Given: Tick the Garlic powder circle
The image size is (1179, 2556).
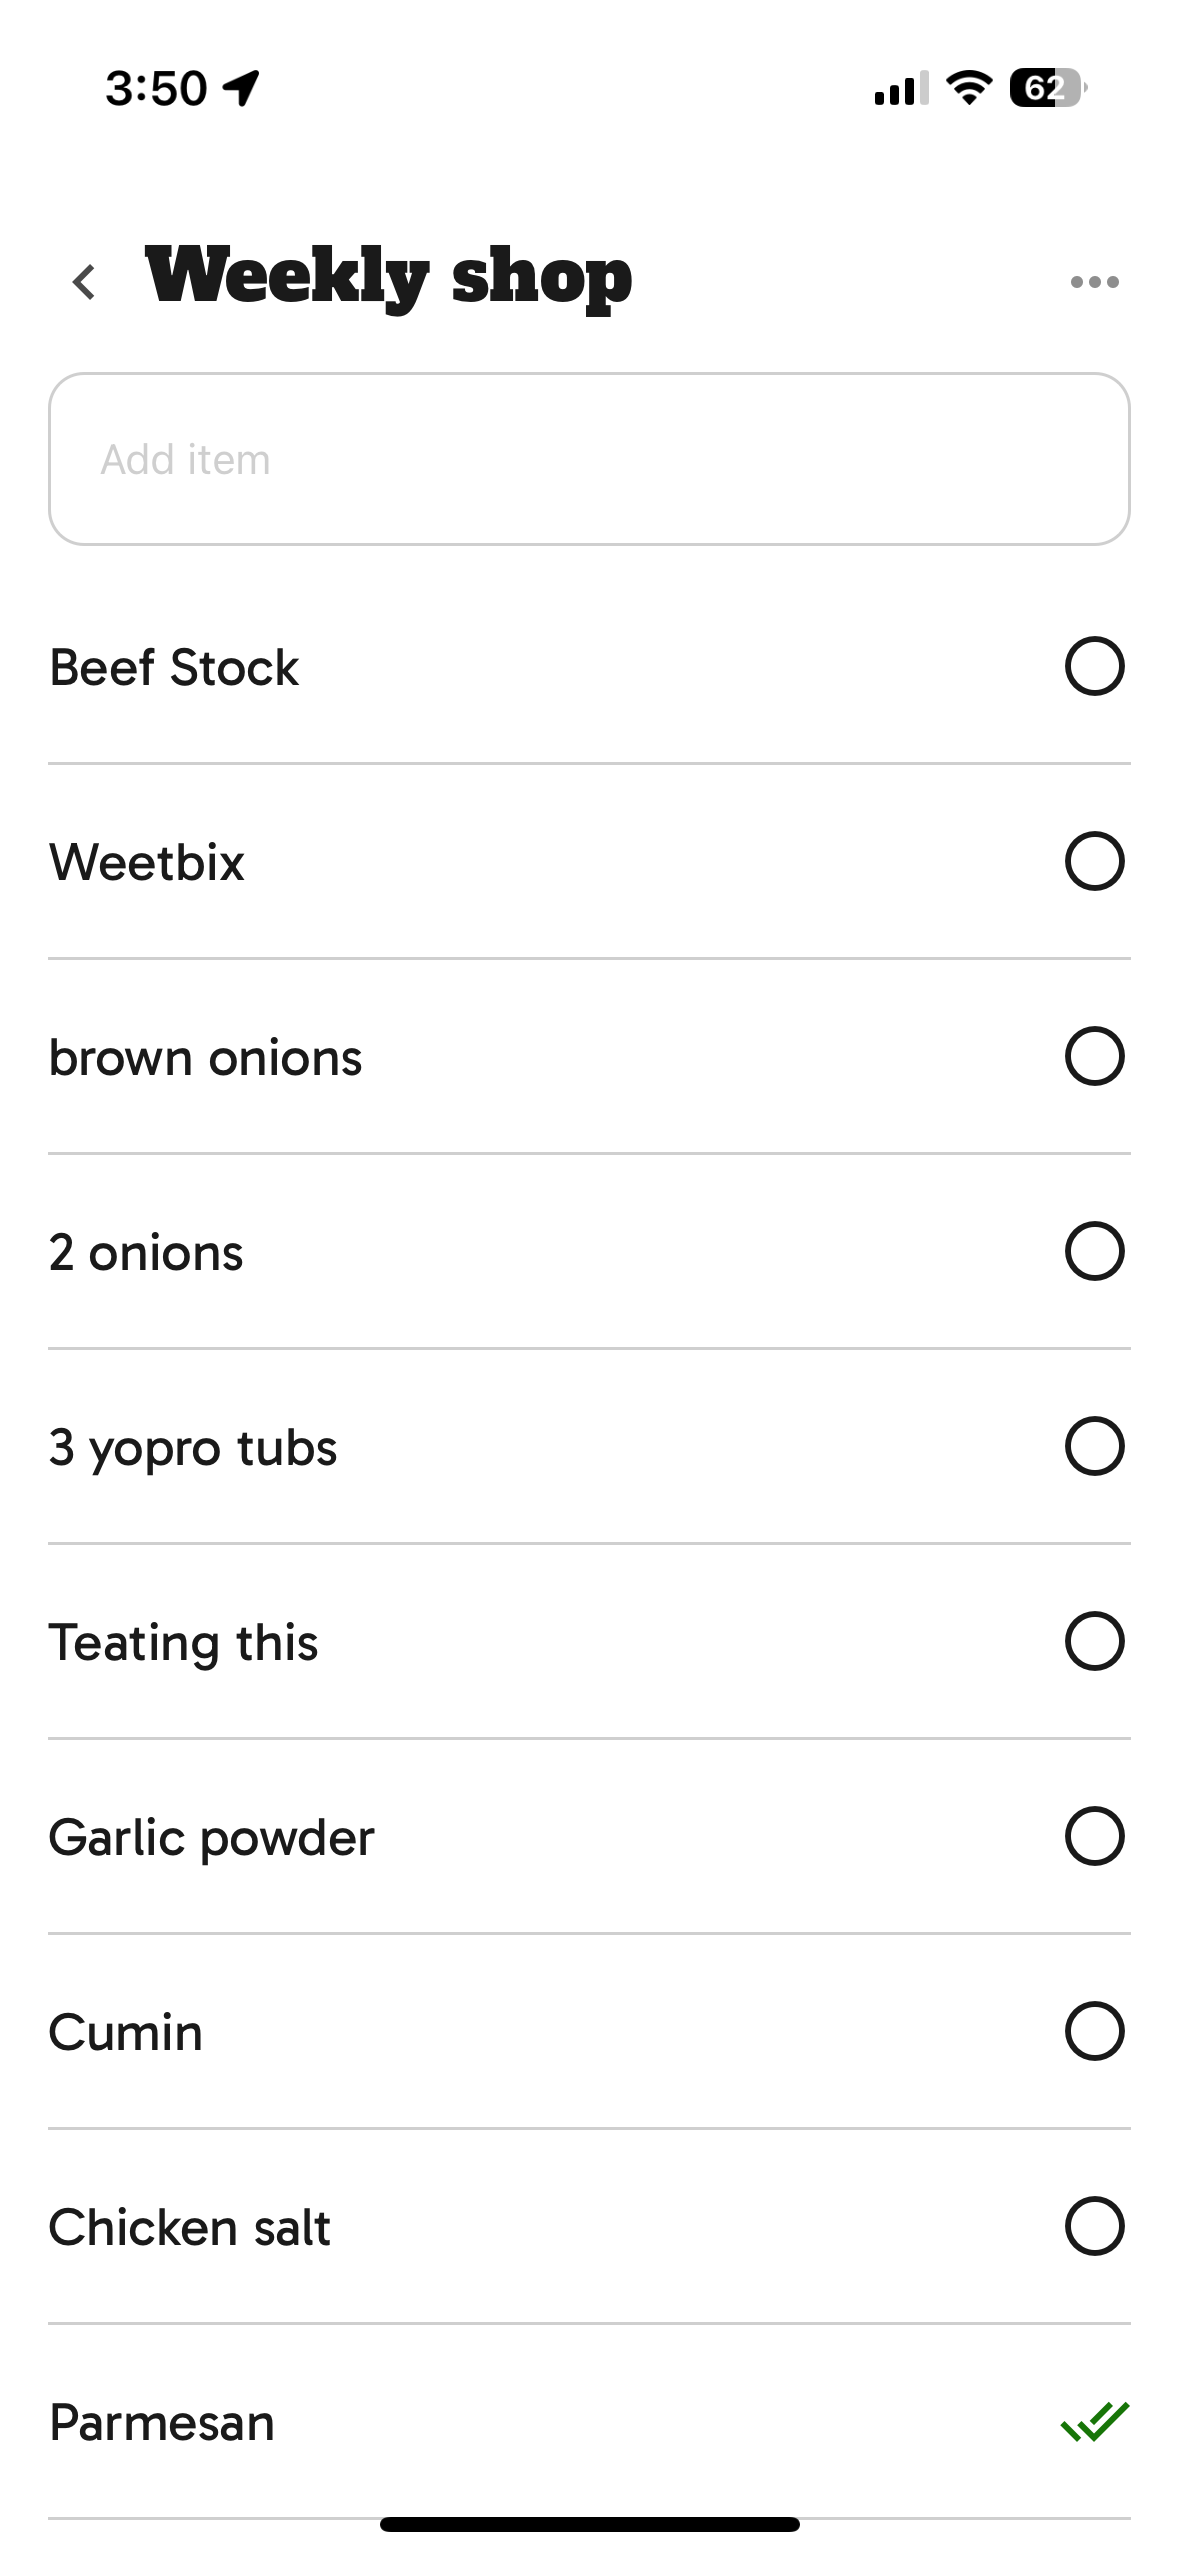Looking at the screenshot, I should click(1094, 1836).
